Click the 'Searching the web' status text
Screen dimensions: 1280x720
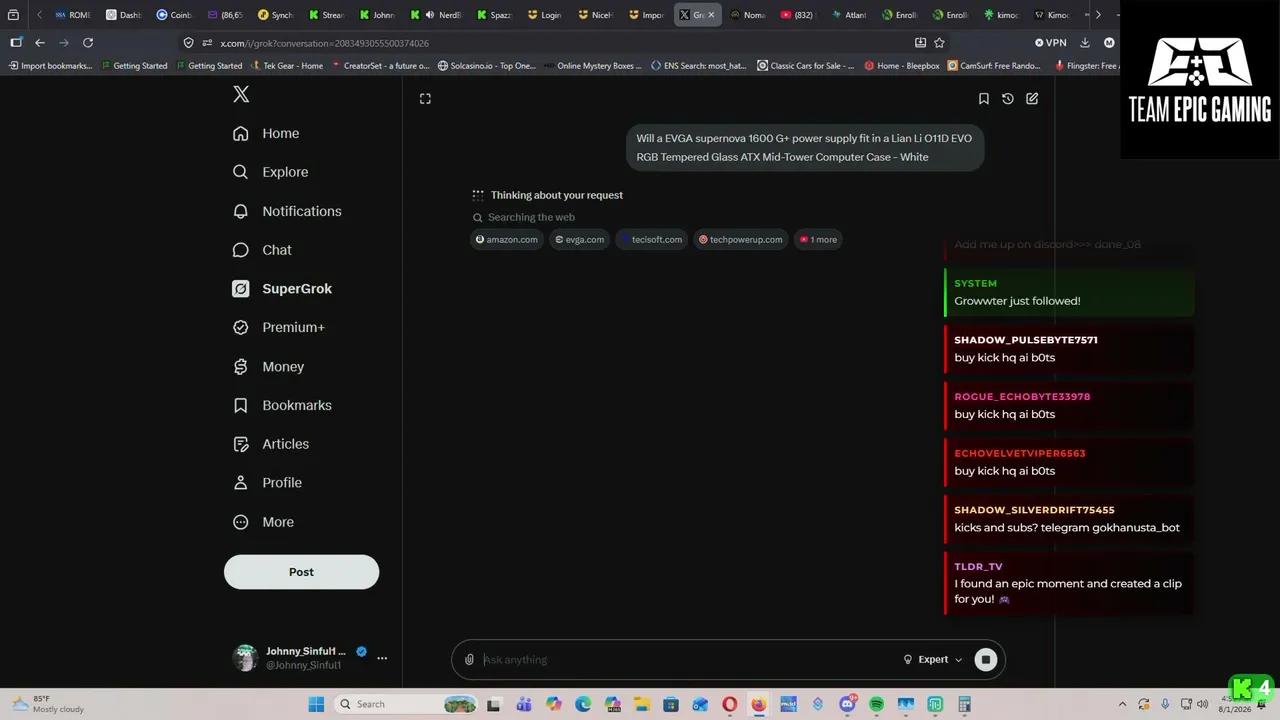point(531,217)
